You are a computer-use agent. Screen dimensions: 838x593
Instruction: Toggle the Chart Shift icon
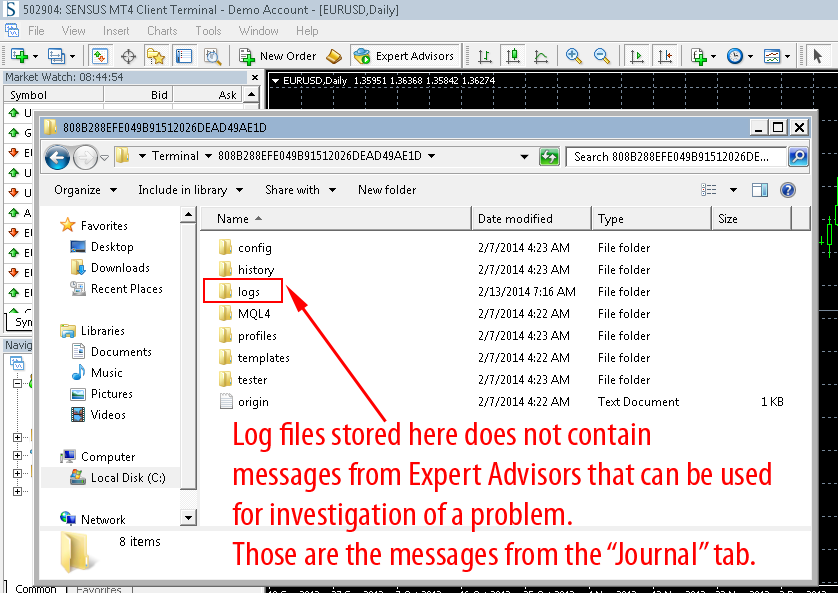pos(665,56)
